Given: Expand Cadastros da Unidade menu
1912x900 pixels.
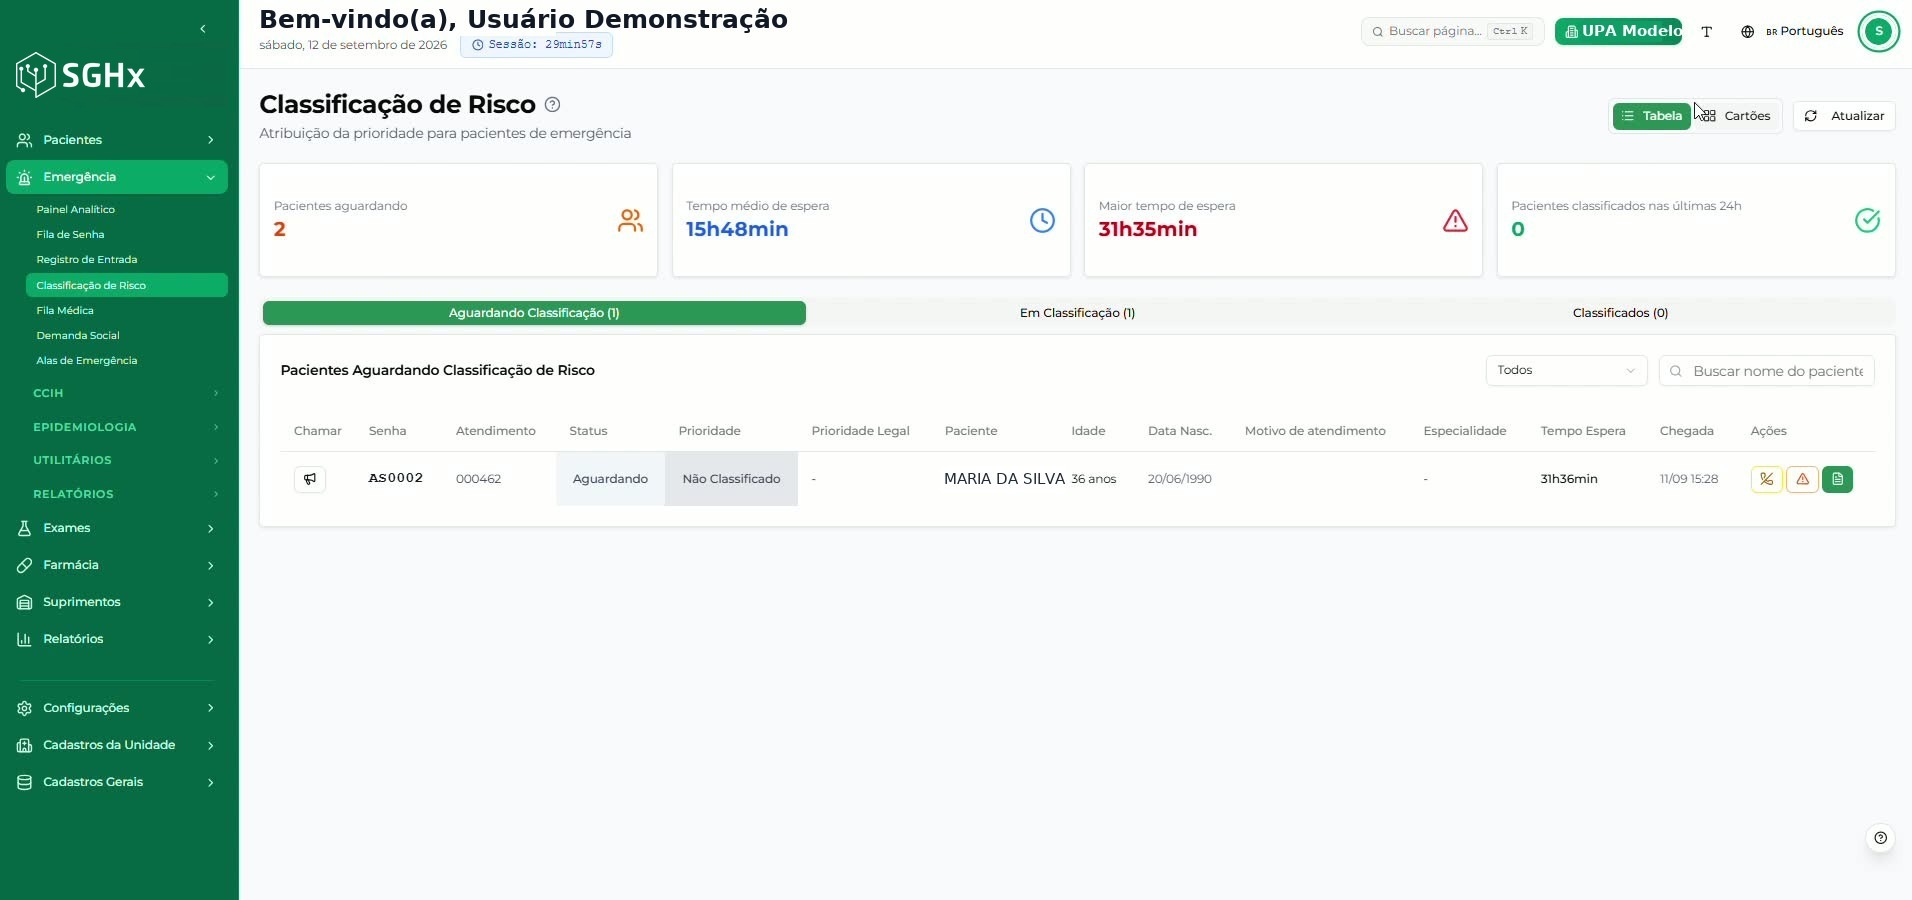Looking at the screenshot, I should (x=116, y=745).
